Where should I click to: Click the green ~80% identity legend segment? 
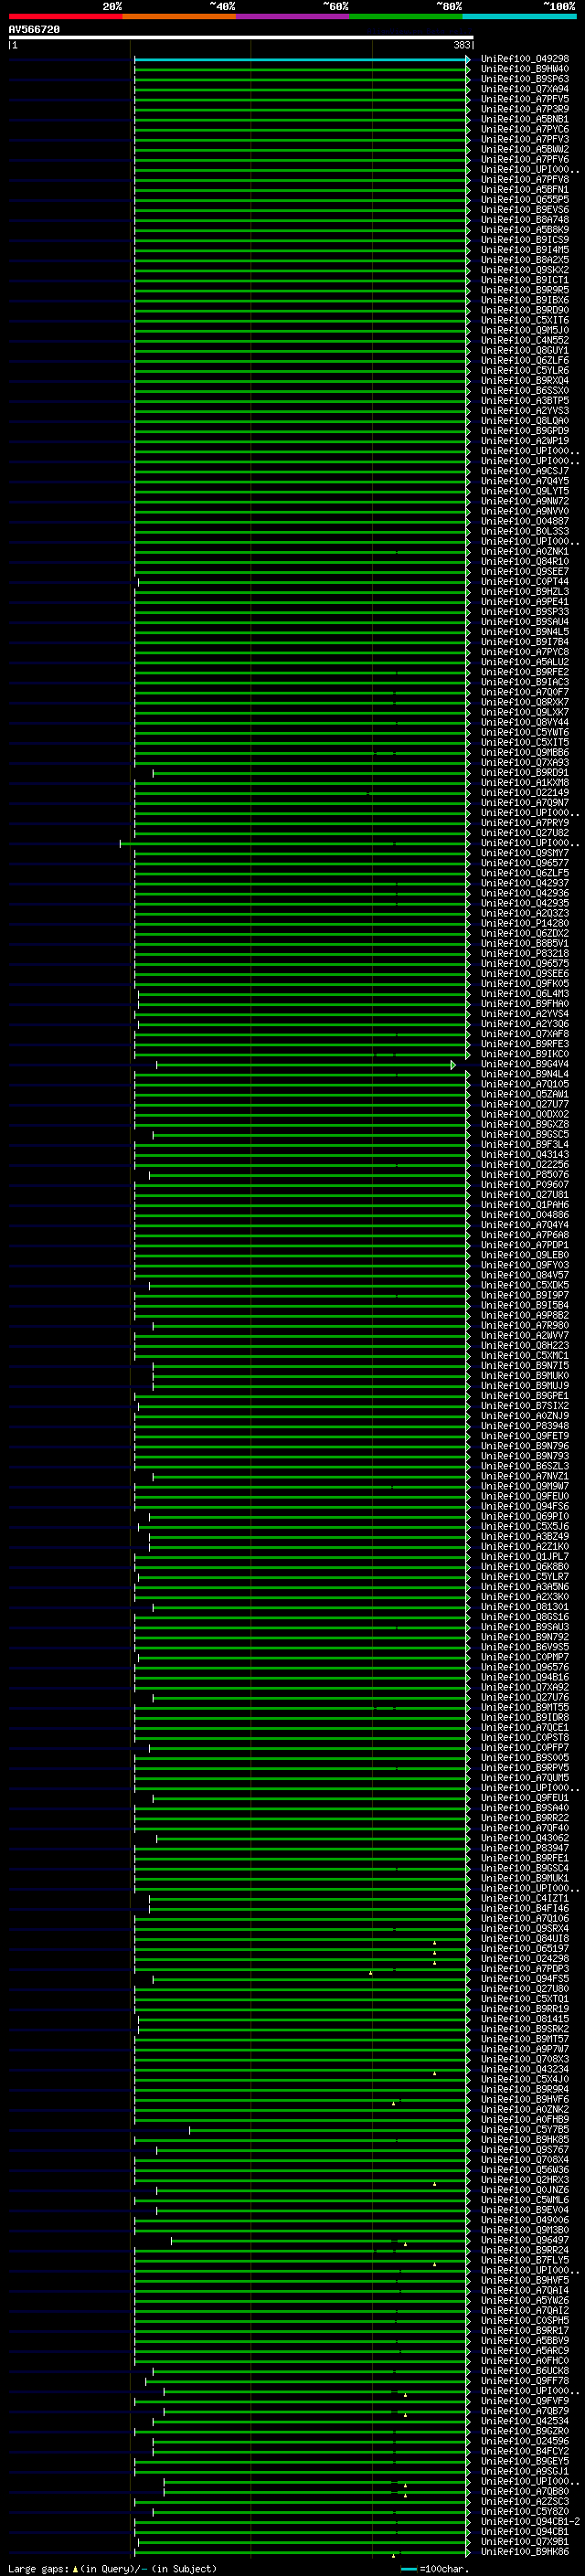pyautogui.click(x=405, y=16)
